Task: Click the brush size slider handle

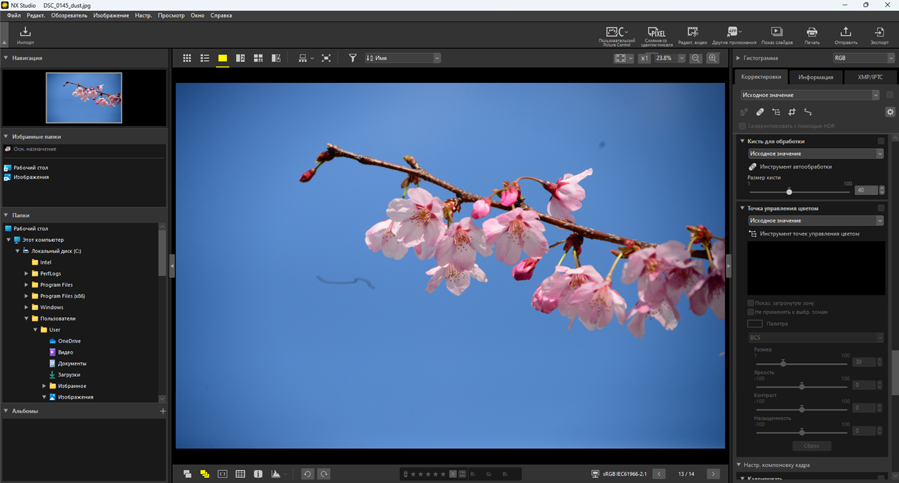Action: (x=789, y=191)
